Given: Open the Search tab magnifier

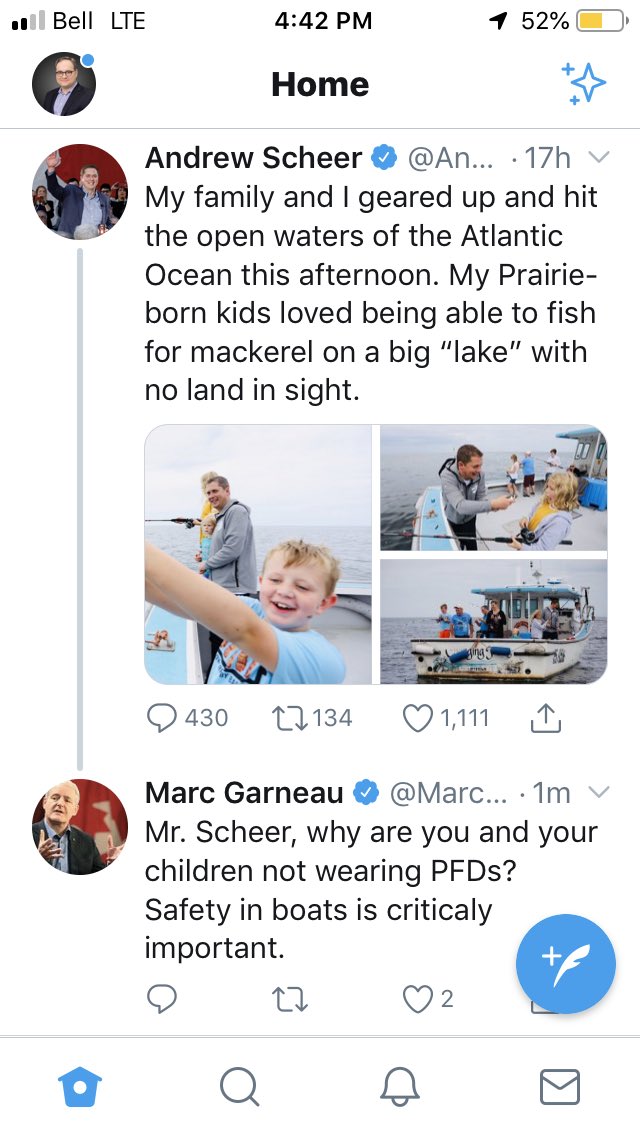Looking at the screenshot, I should tap(239, 1087).
